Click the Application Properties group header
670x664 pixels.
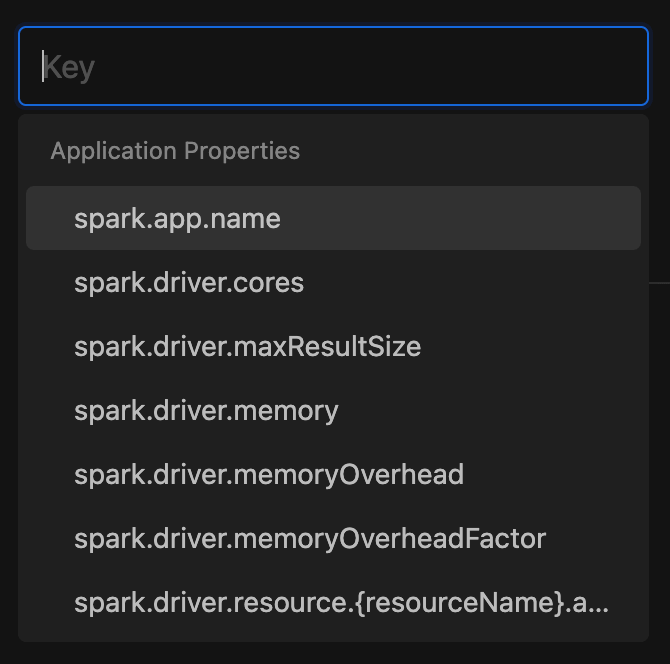coord(175,151)
